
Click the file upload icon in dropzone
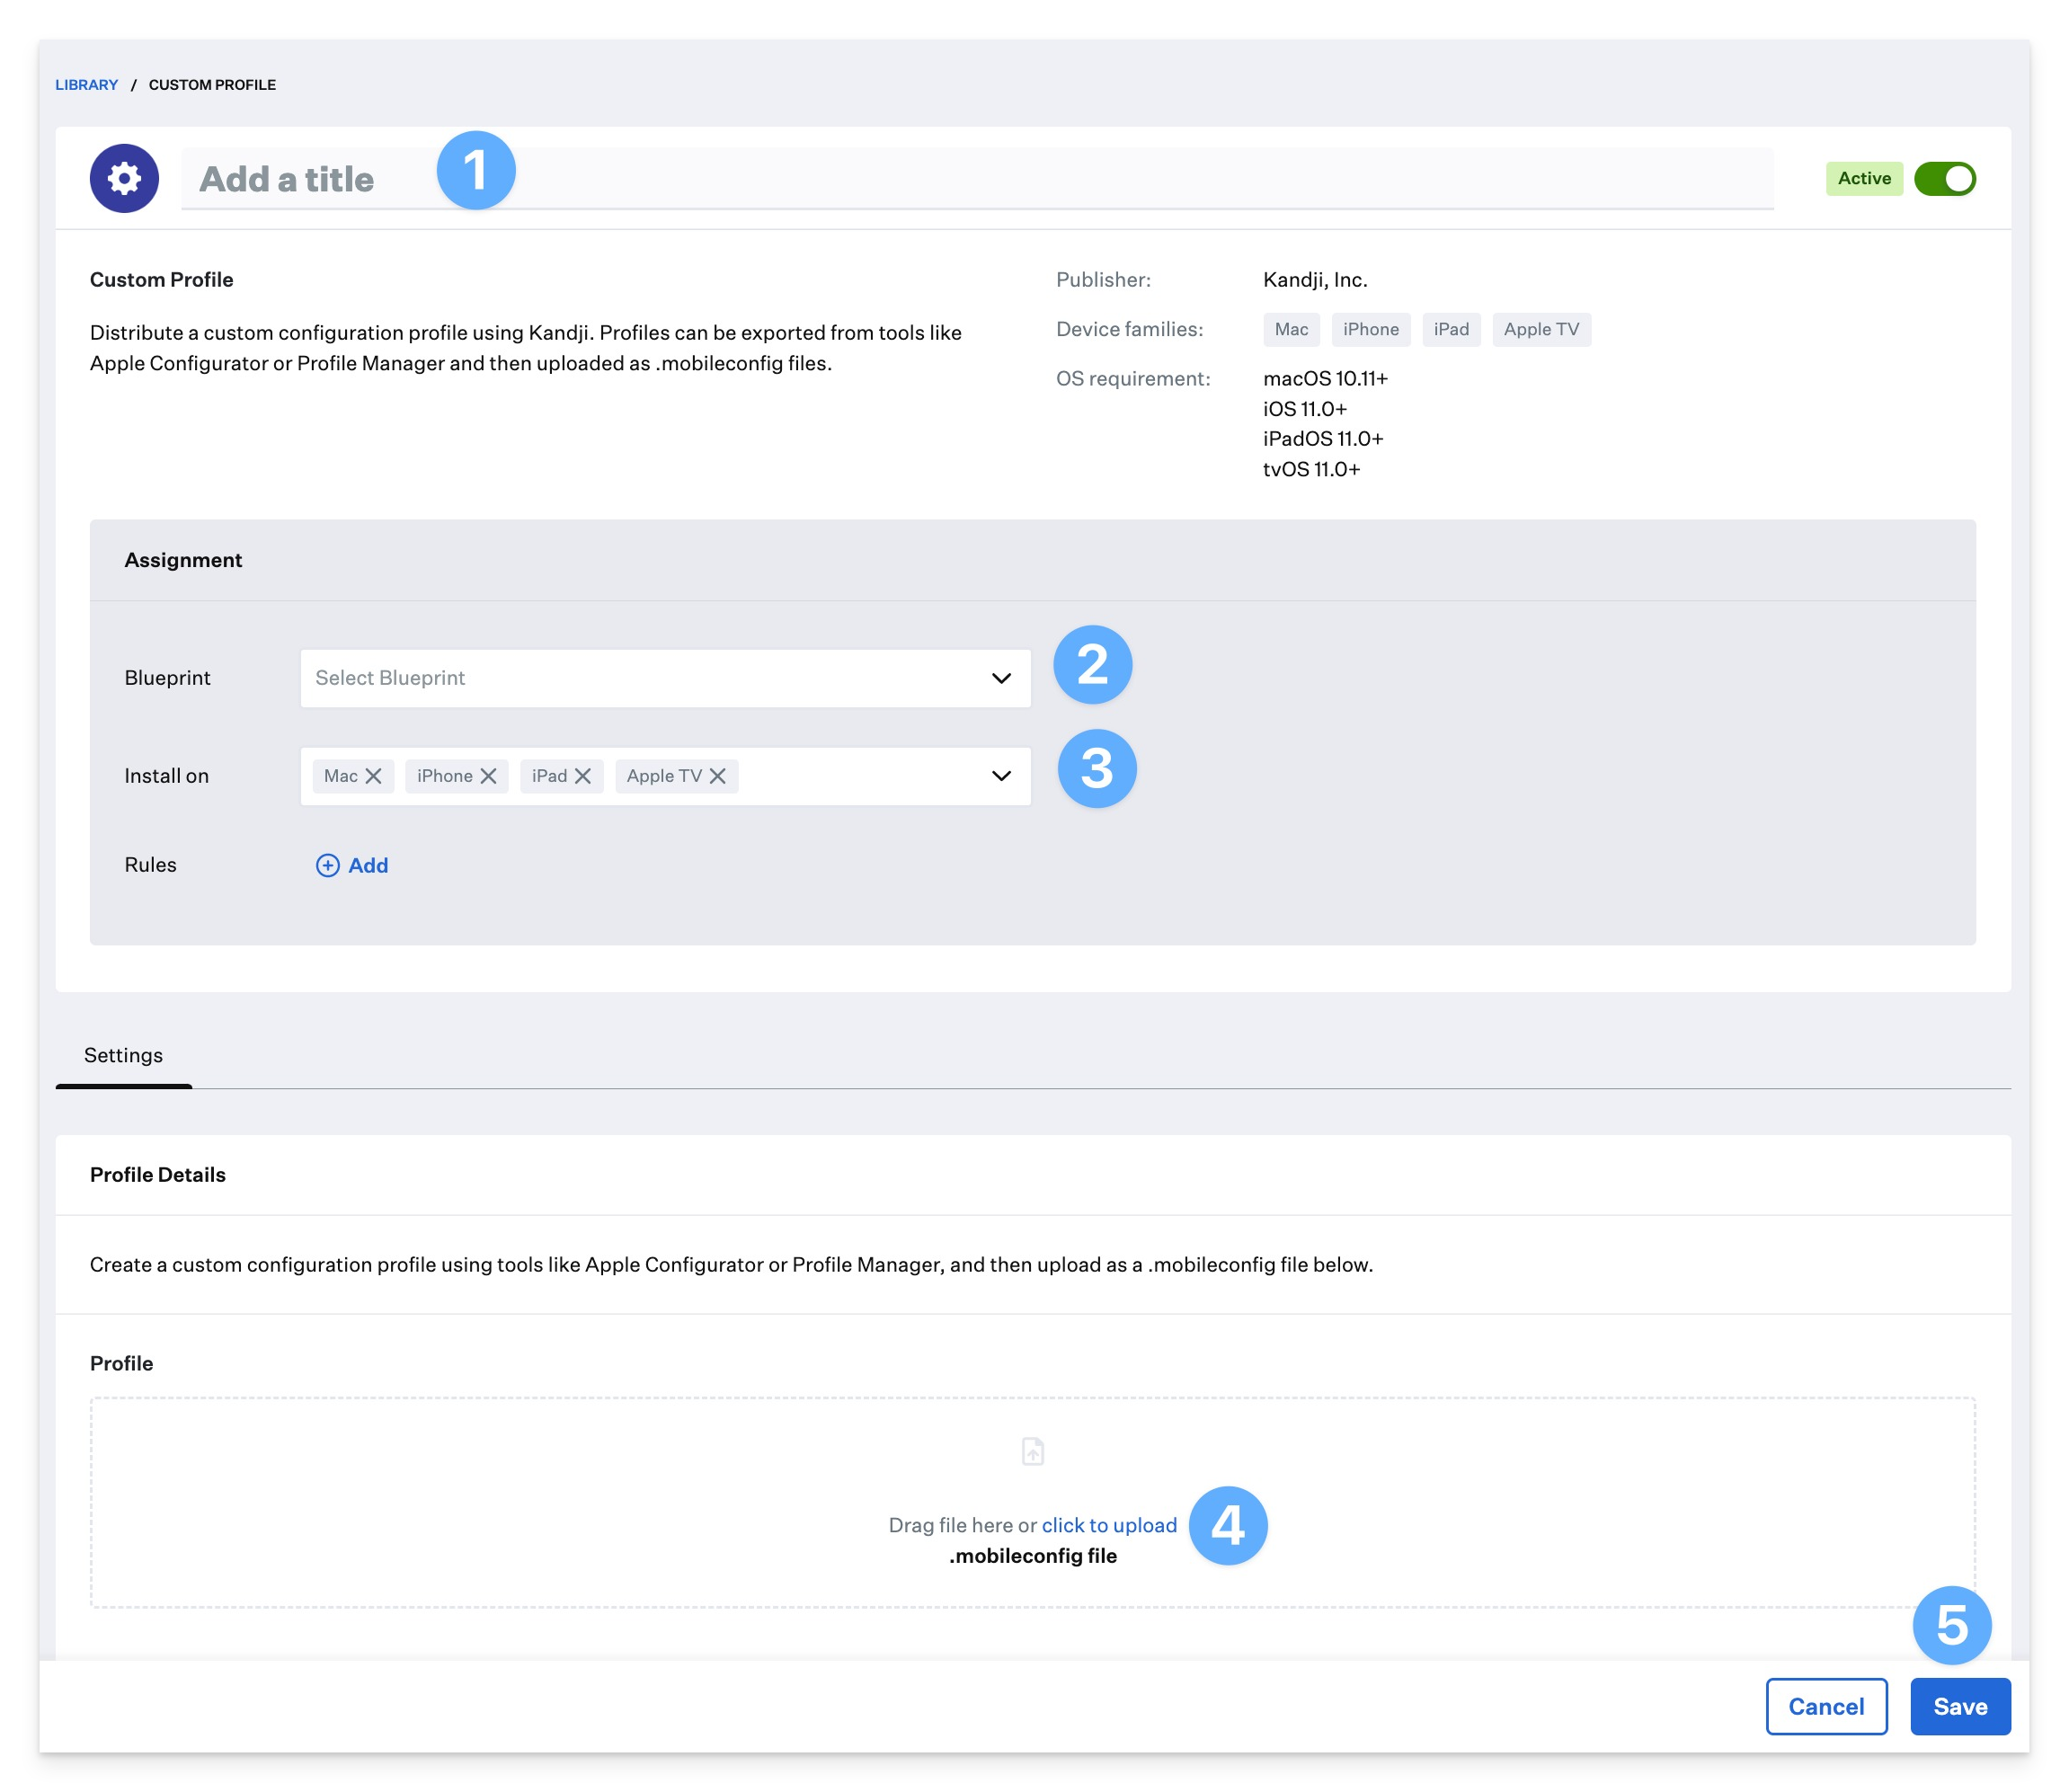[x=1033, y=1451]
